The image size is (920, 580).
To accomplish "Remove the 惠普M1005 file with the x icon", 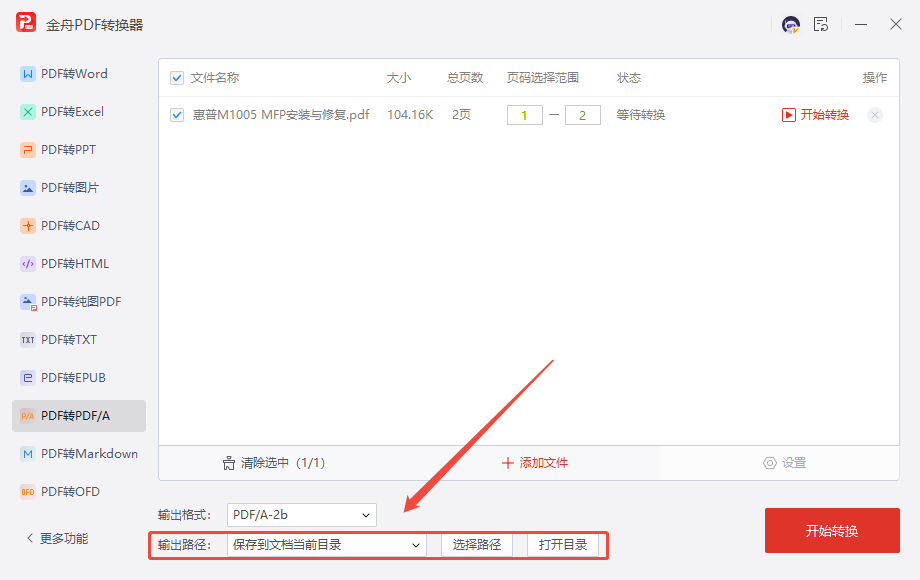I will 875,115.
